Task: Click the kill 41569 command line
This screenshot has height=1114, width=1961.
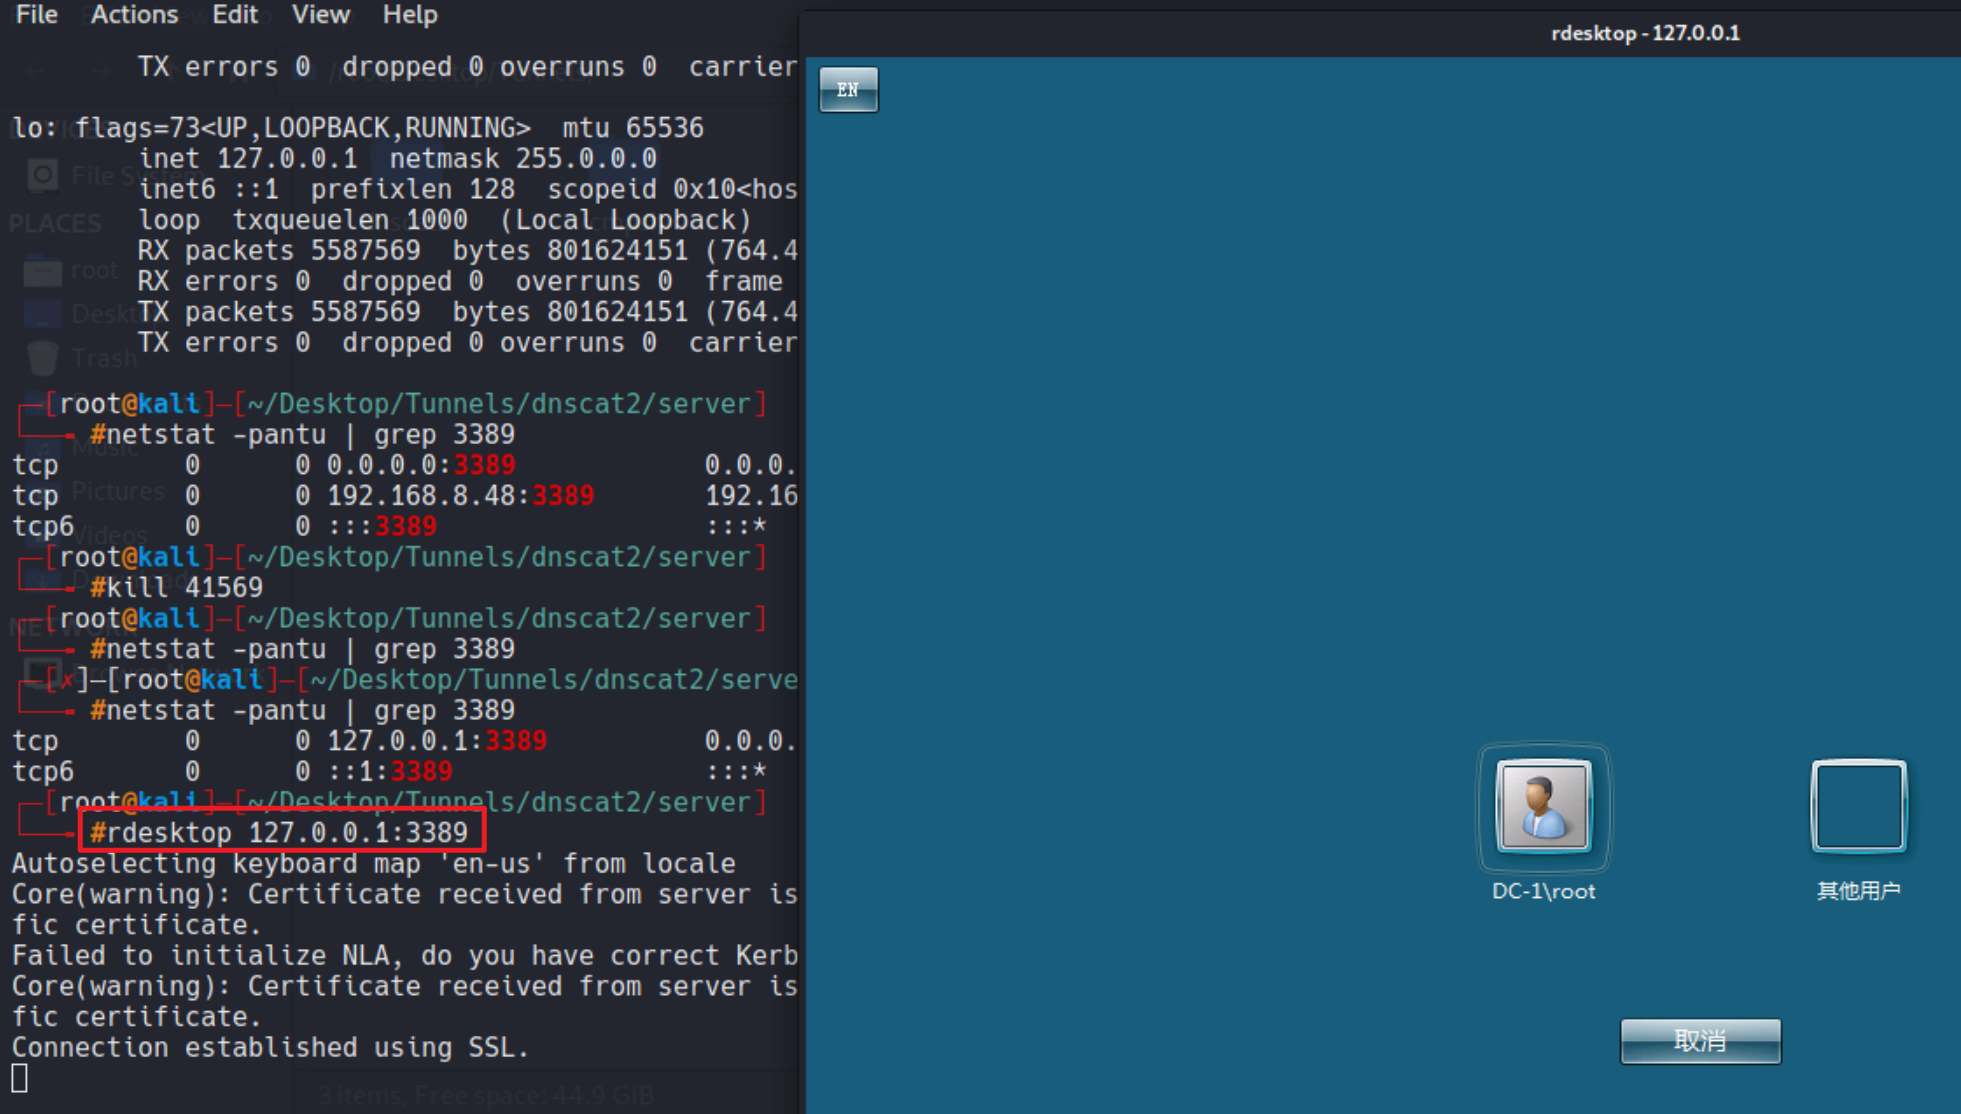Action: pyautogui.click(x=177, y=587)
